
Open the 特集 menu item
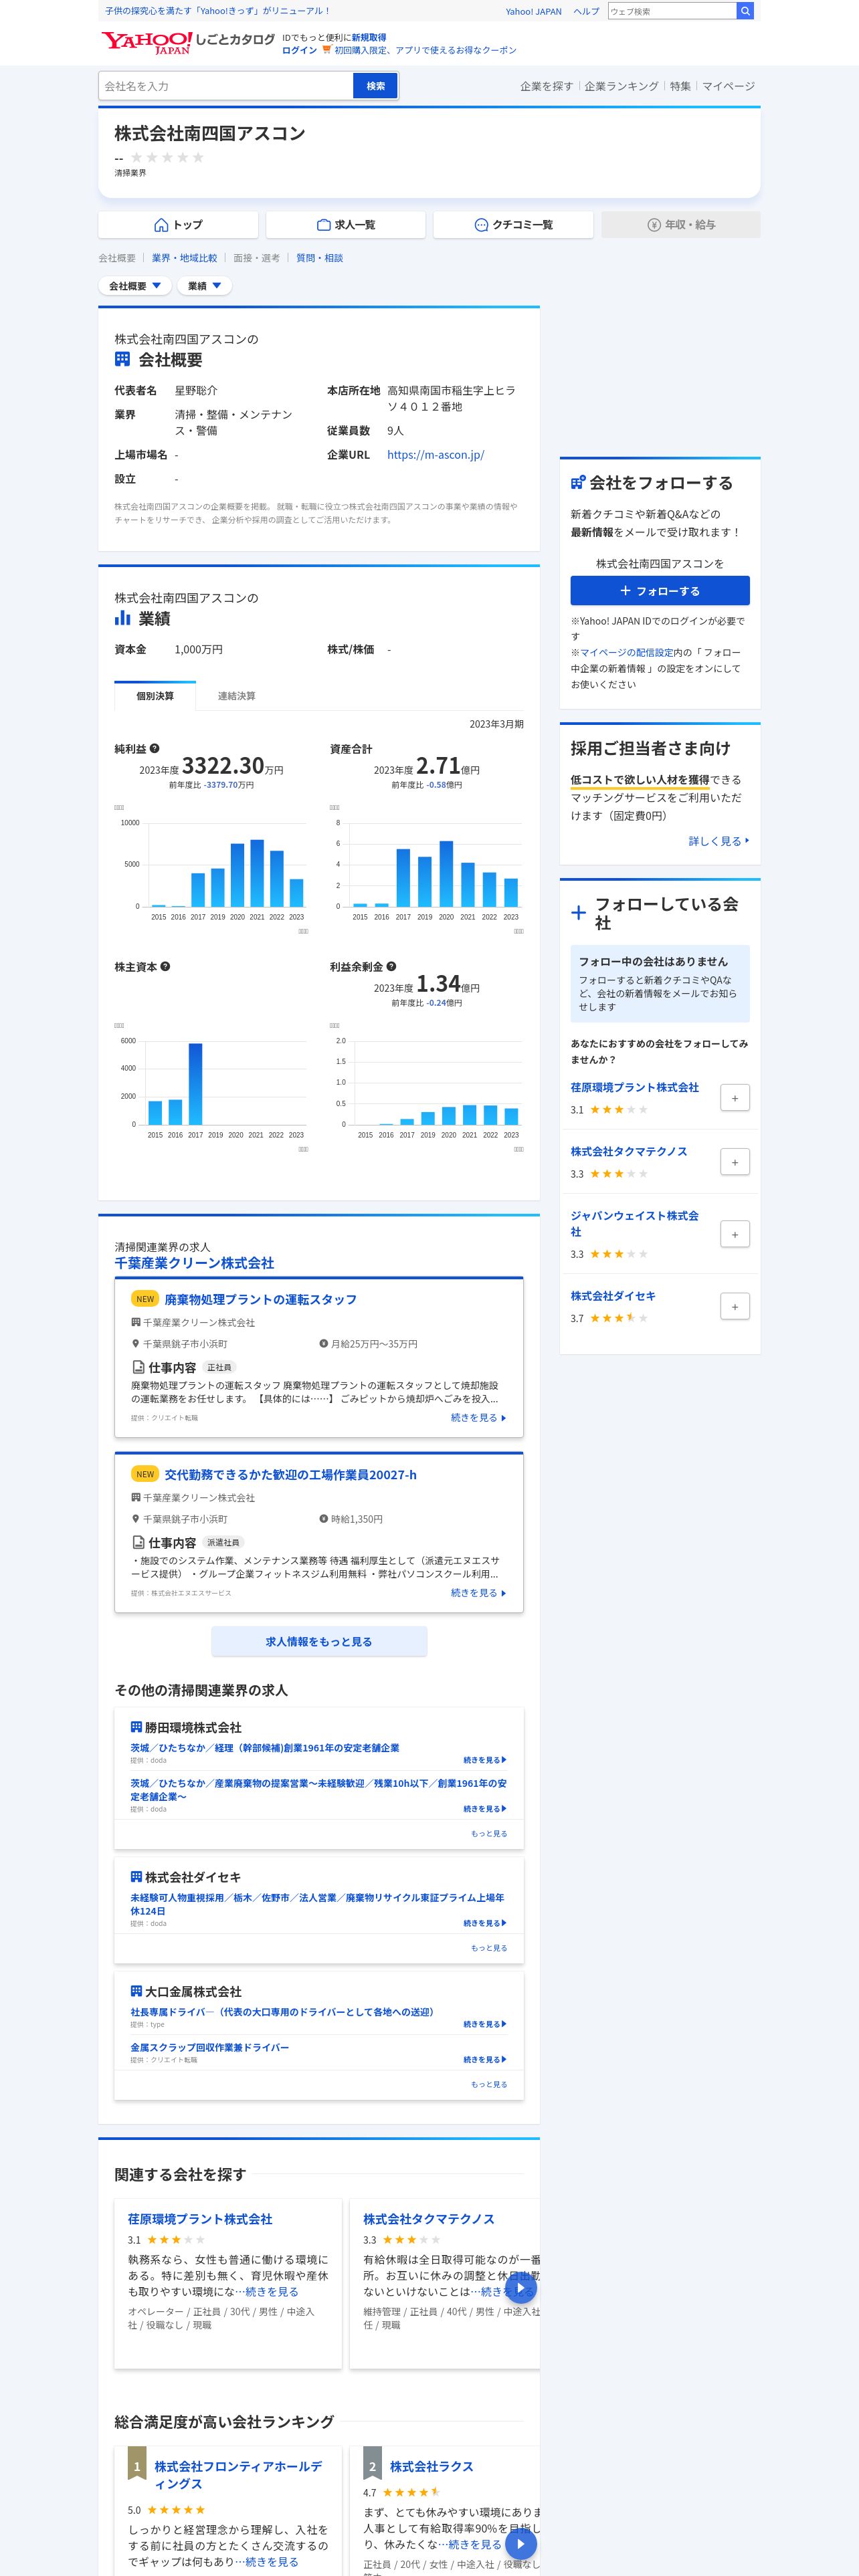click(x=680, y=86)
